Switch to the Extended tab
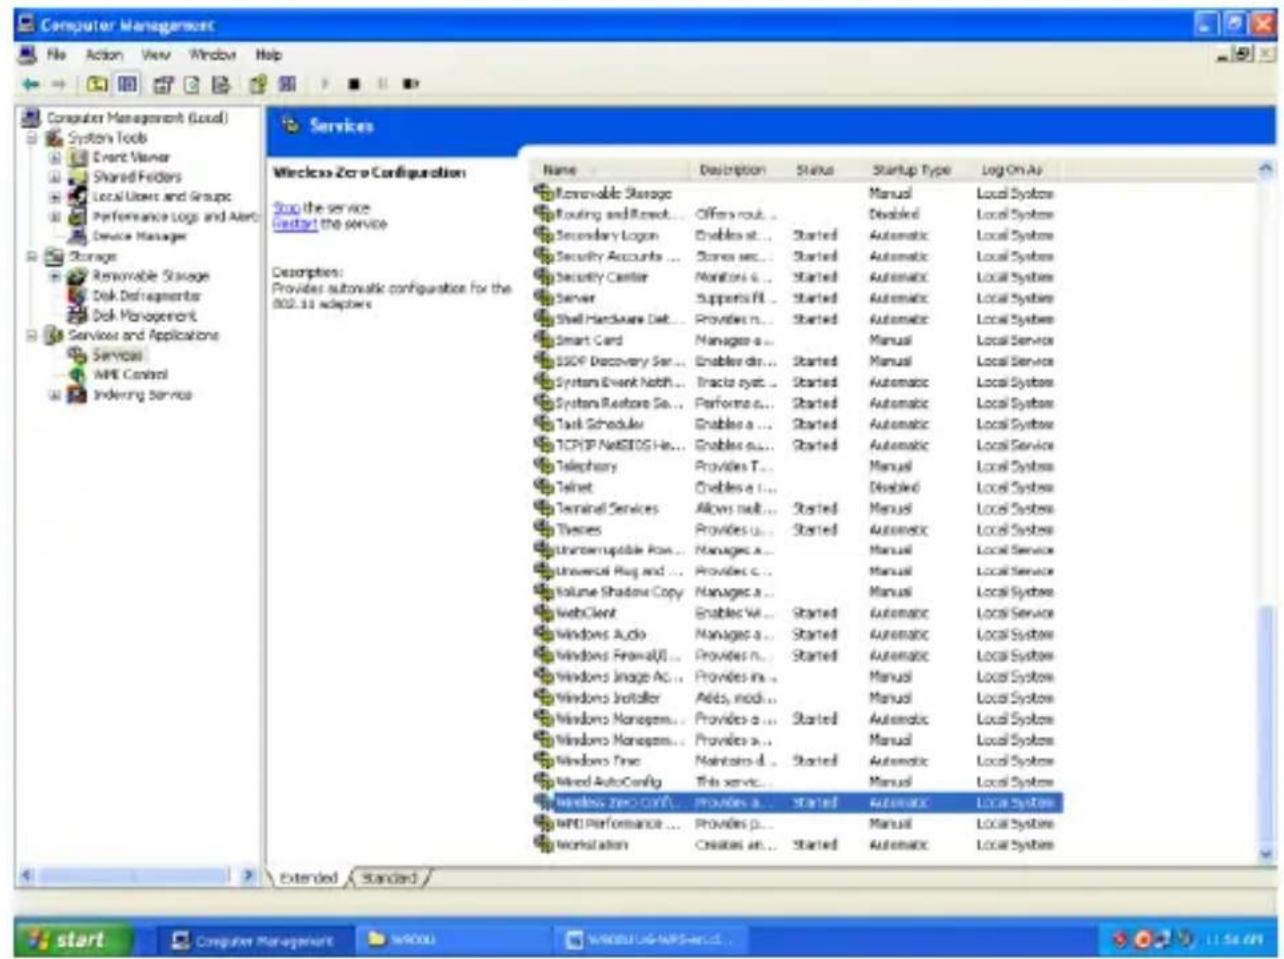This screenshot has width=1284, height=959. coord(308,878)
